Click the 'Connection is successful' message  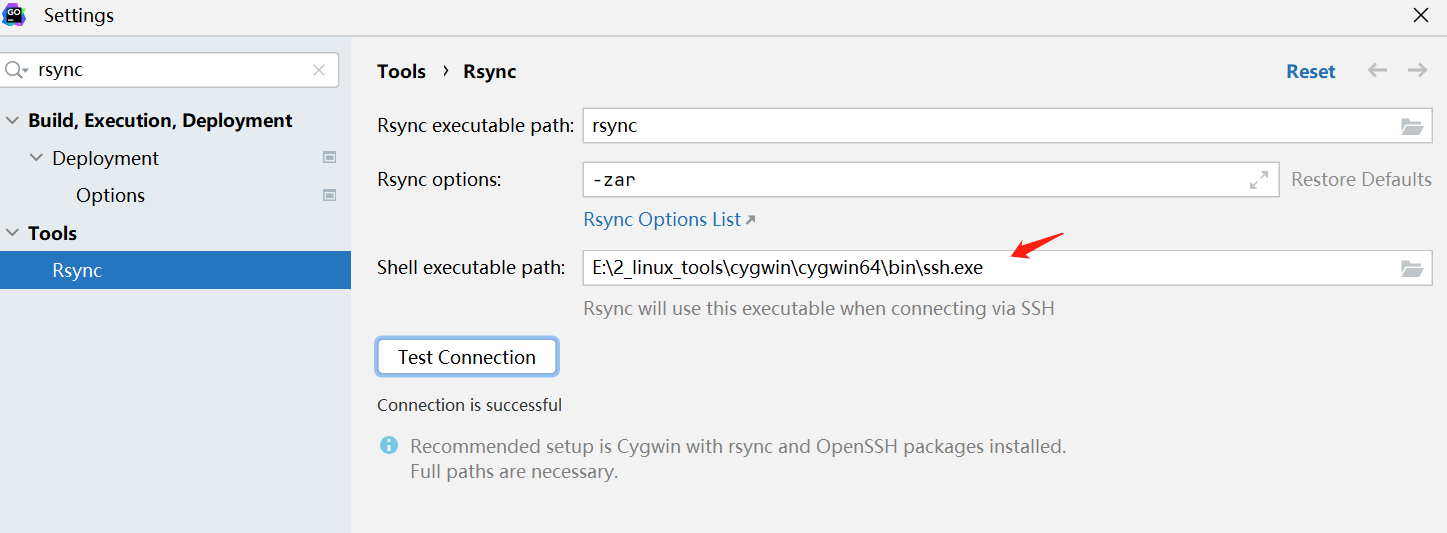(469, 405)
